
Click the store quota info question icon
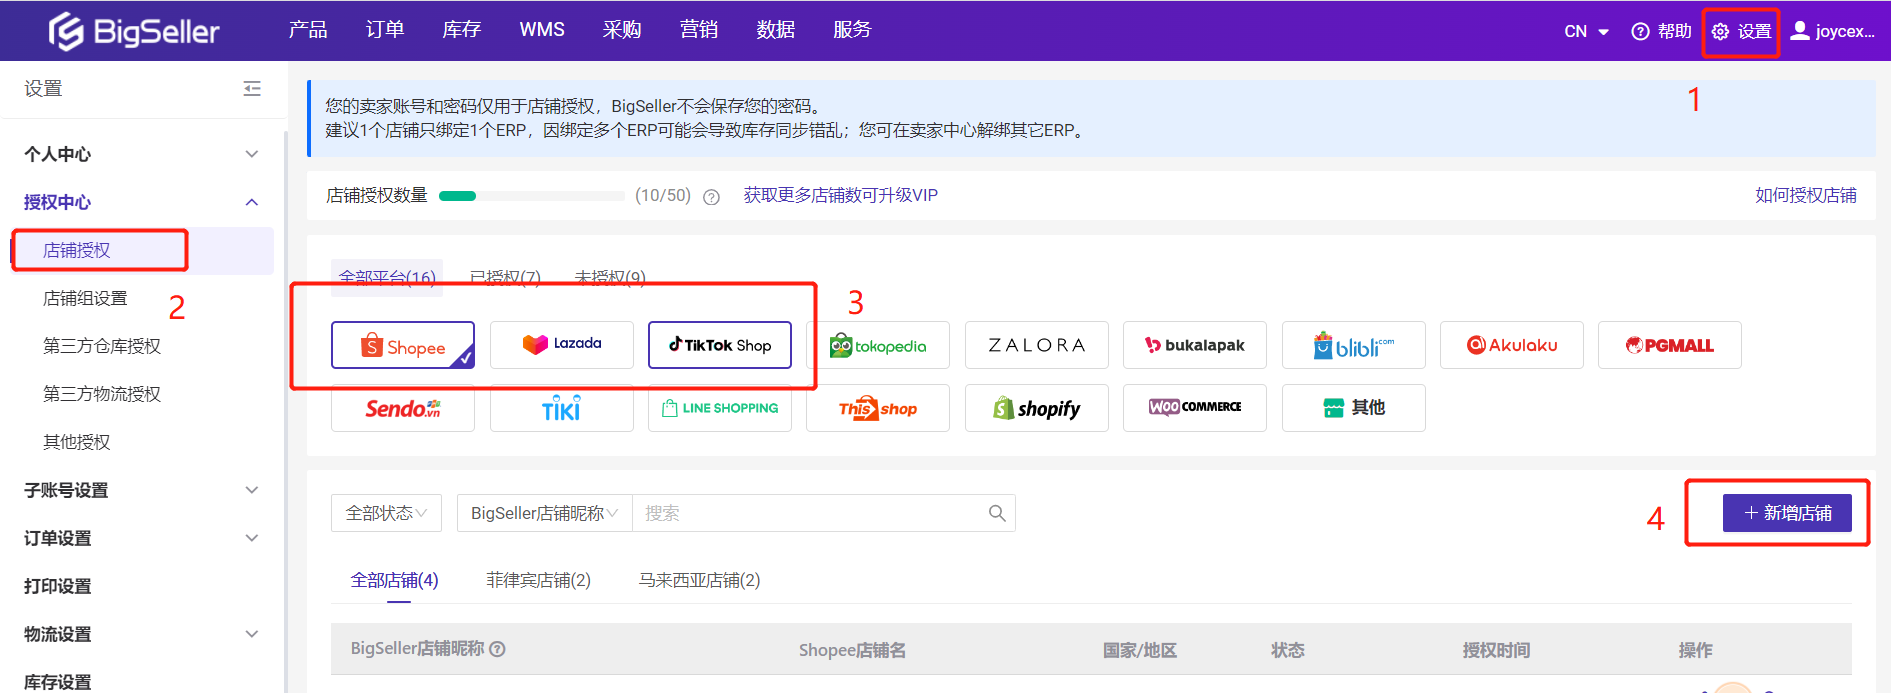tap(711, 197)
